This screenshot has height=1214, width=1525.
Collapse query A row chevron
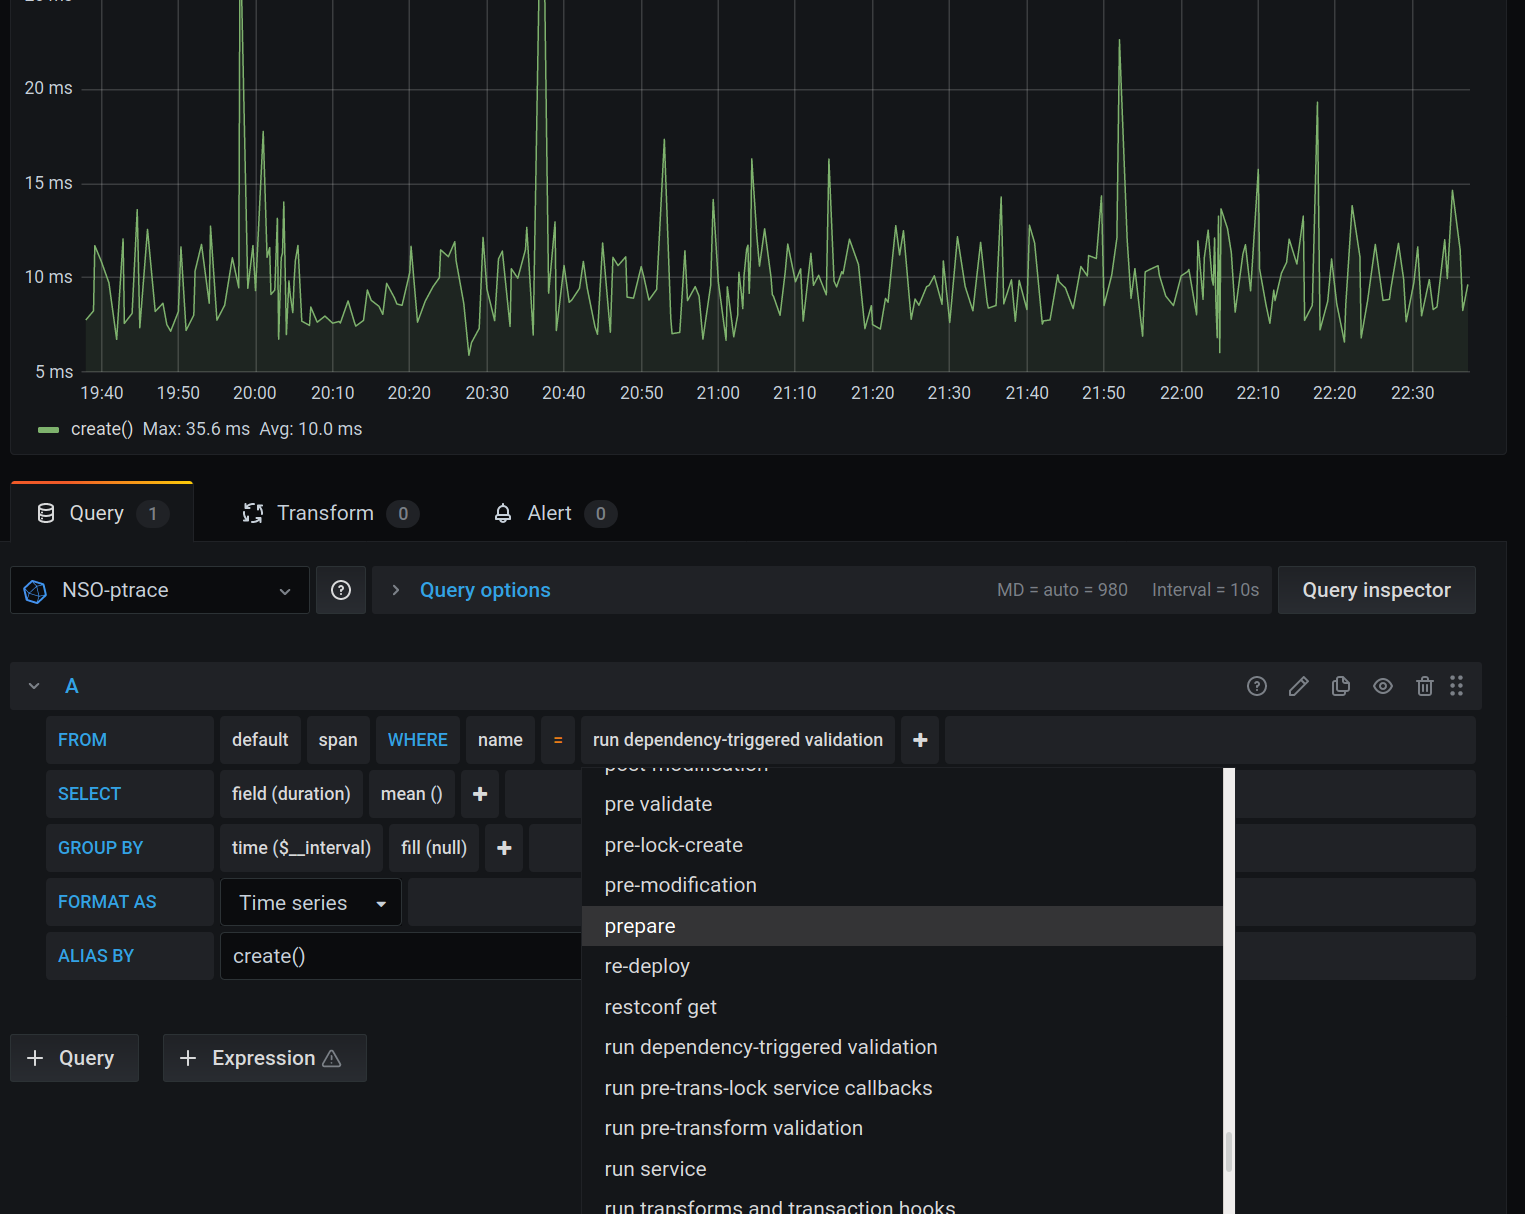tap(34, 686)
